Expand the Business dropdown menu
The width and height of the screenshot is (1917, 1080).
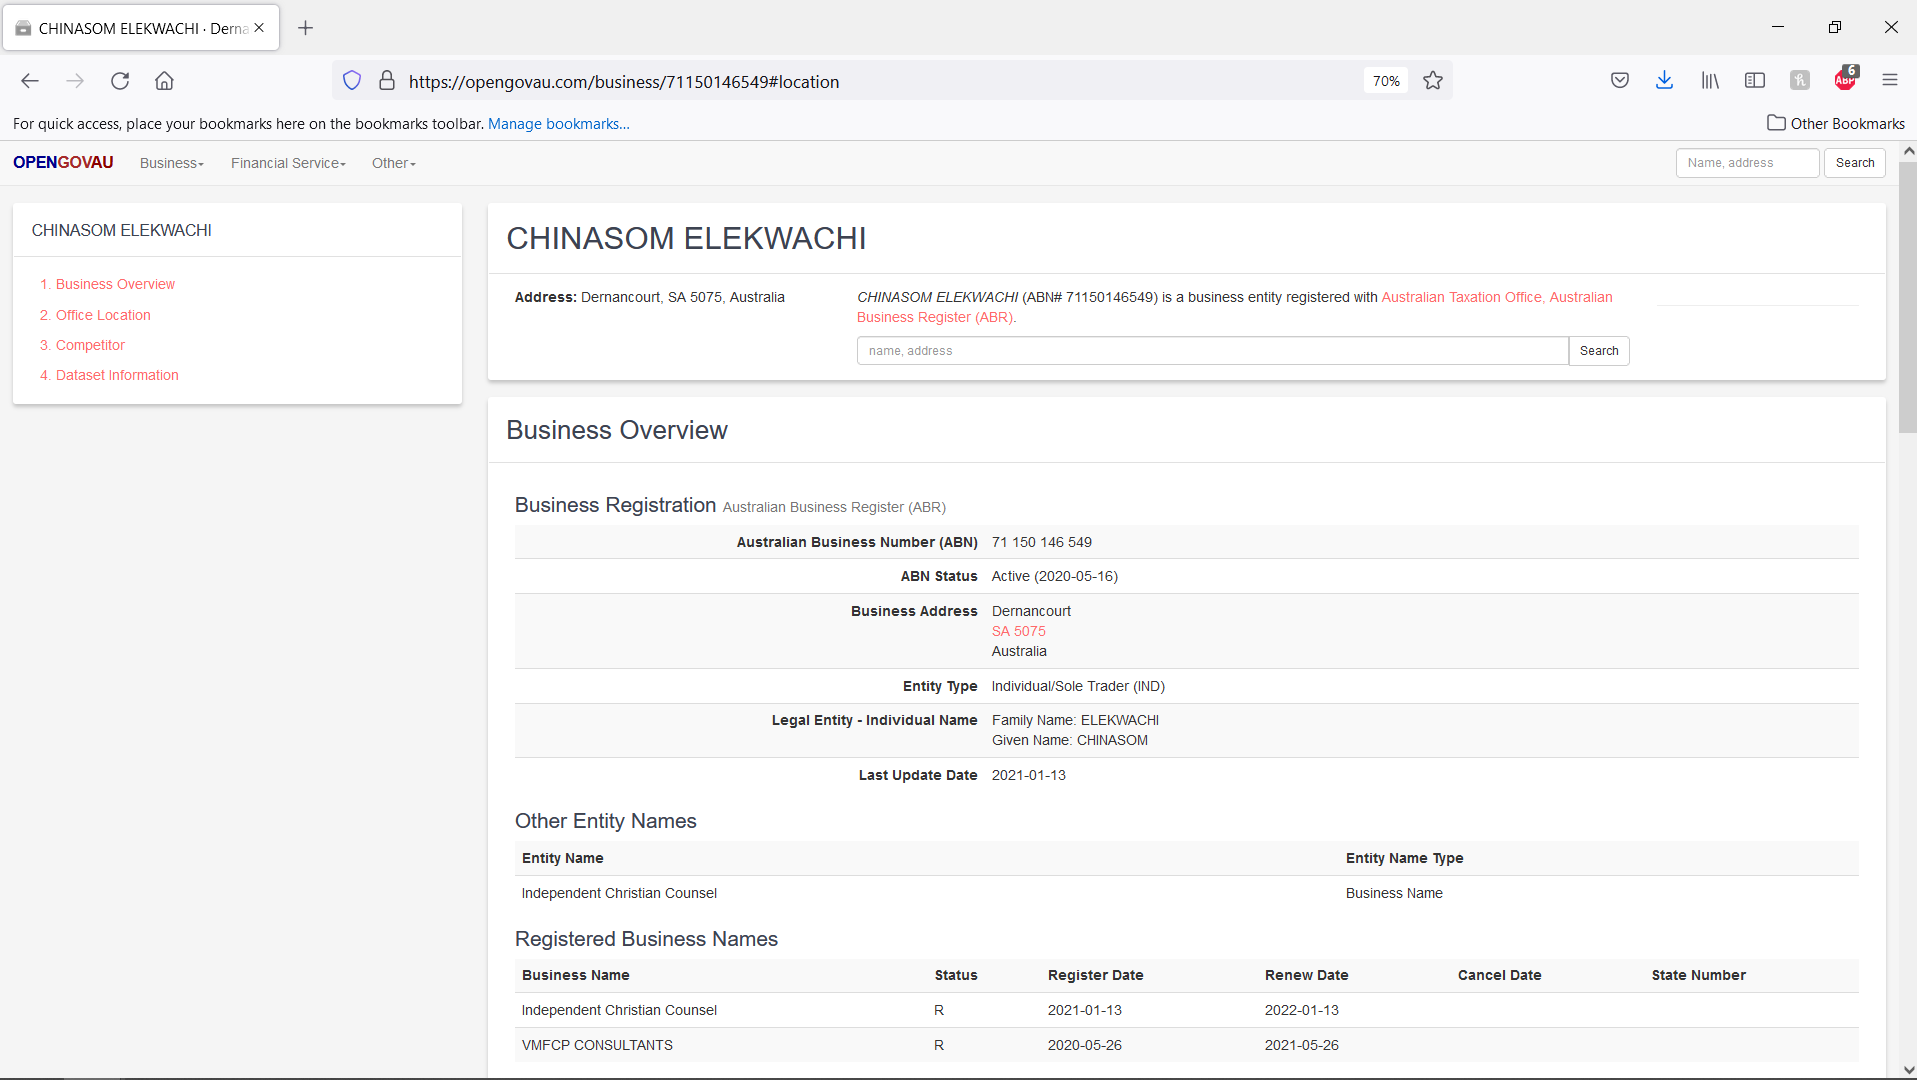click(172, 163)
